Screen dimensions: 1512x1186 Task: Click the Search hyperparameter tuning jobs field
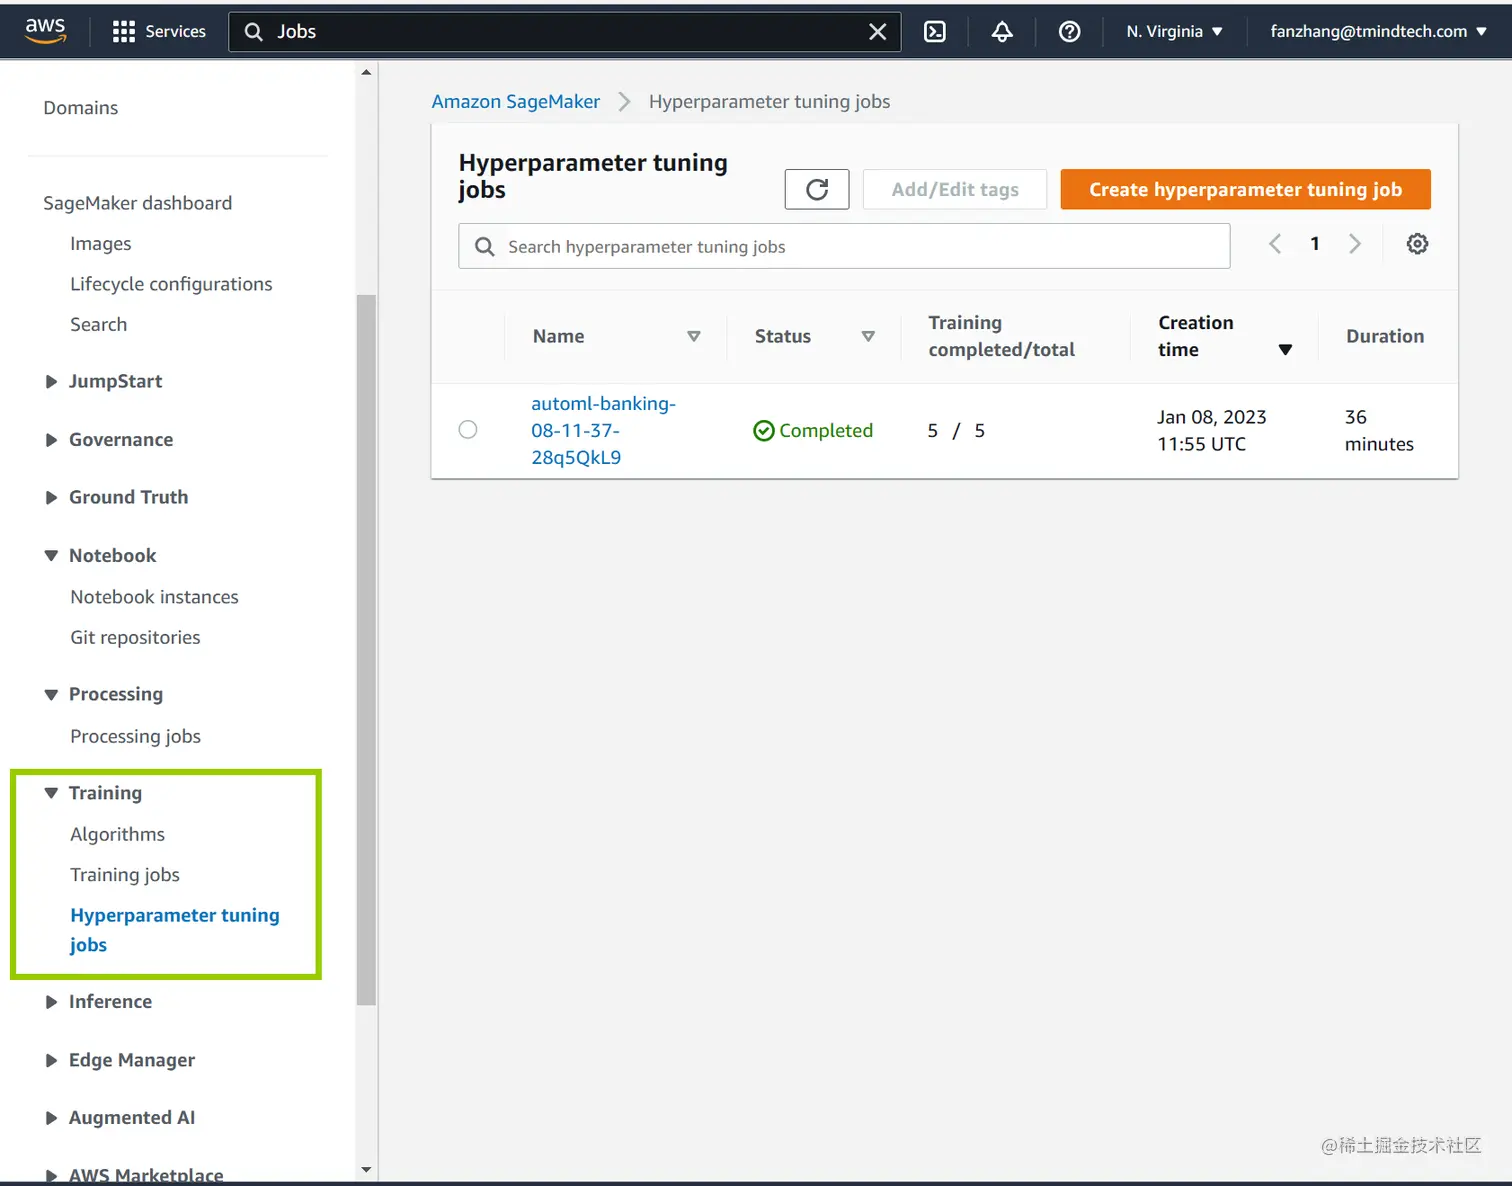[x=844, y=246]
